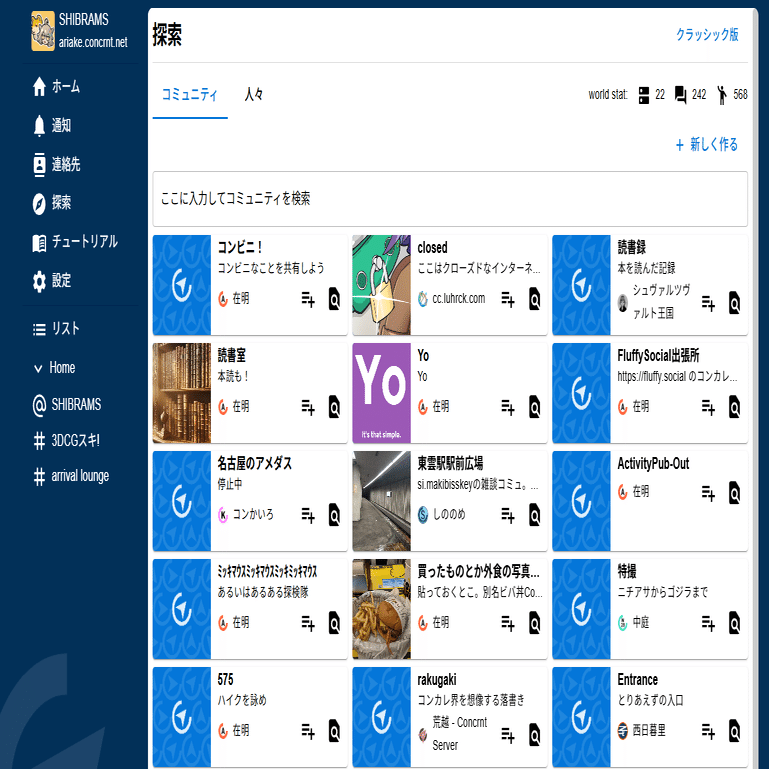Click 新しく作る to create a community

[x=707, y=144]
